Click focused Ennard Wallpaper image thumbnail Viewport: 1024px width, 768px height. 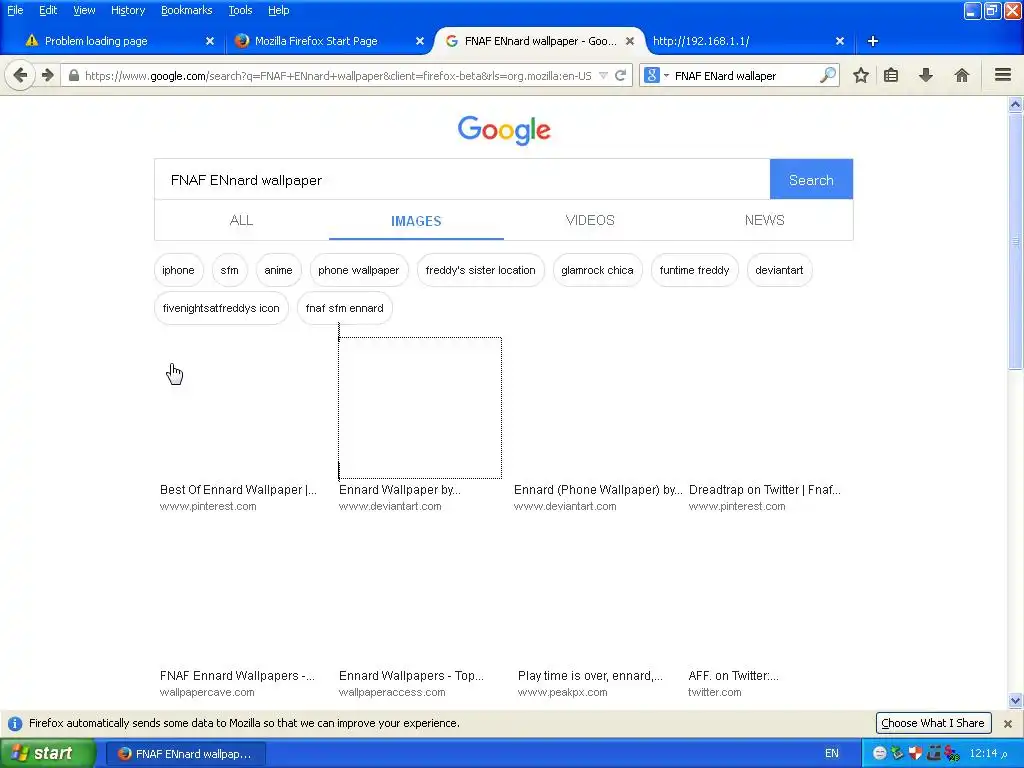pyautogui.click(x=420, y=408)
